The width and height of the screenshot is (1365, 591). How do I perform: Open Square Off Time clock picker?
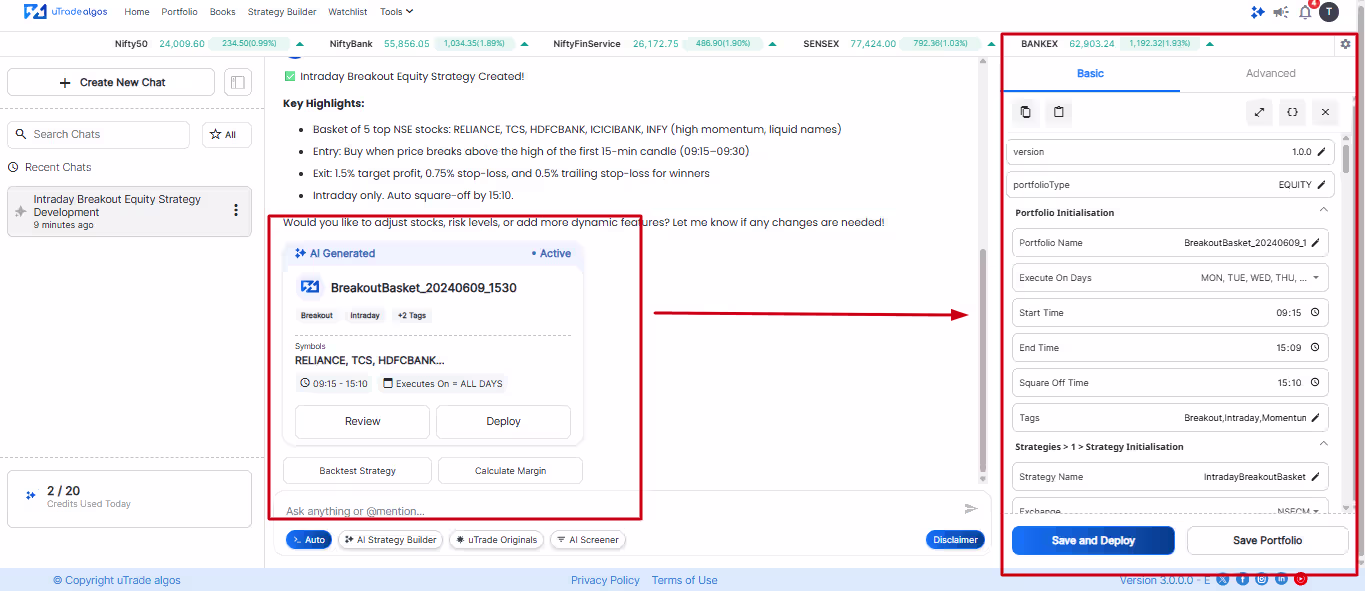(1314, 383)
